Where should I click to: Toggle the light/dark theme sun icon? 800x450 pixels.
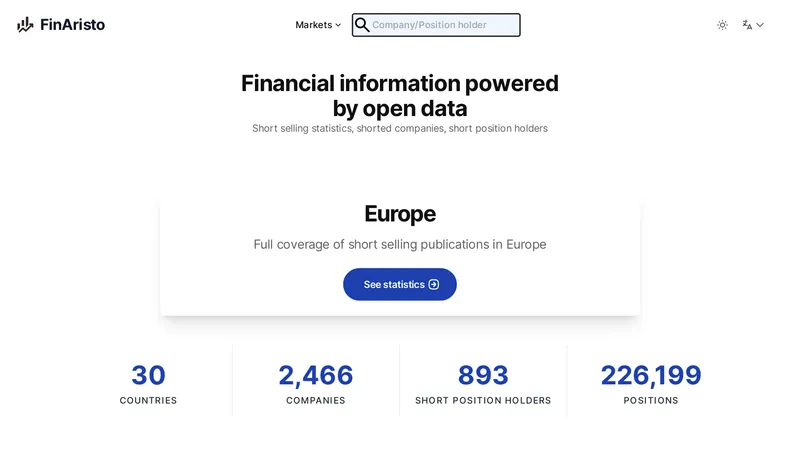pyautogui.click(x=722, y=25)
